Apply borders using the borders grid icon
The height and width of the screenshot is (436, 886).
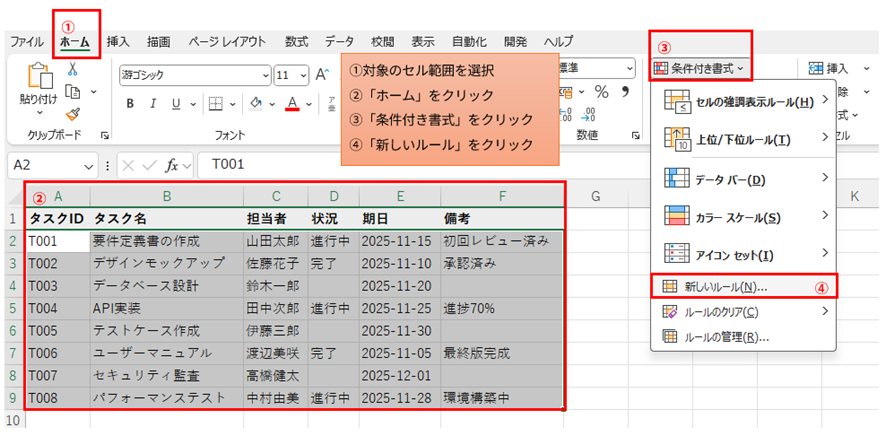pyautogui.click(x=215, y=104)
